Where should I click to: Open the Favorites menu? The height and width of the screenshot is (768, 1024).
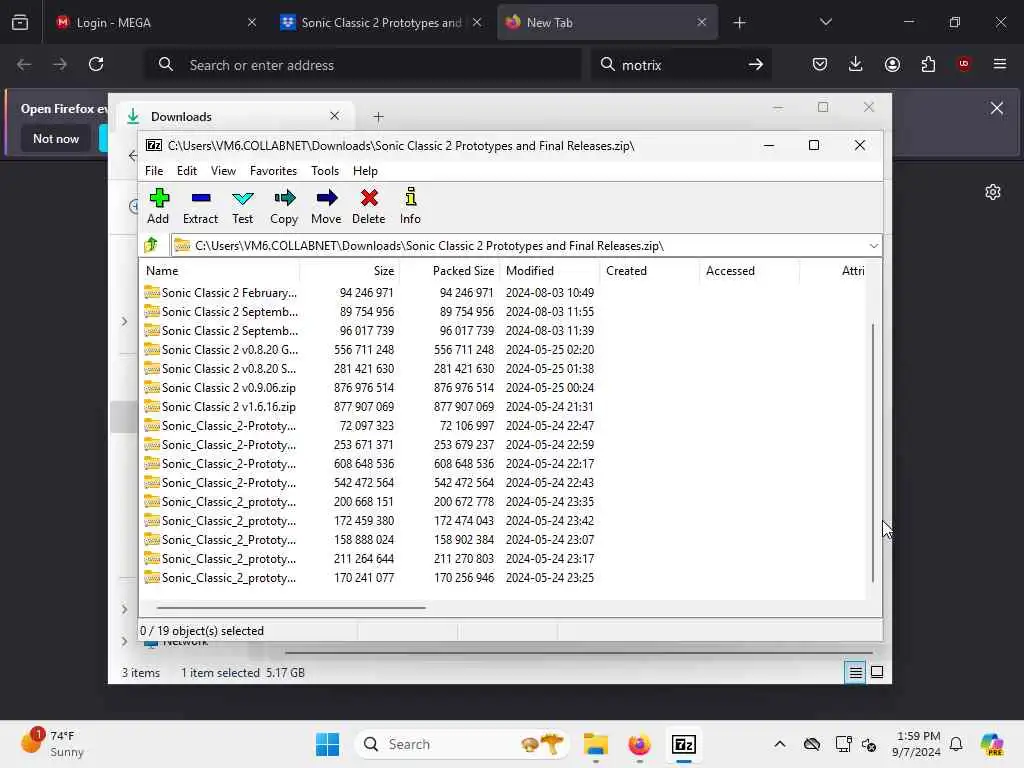pos(273,170)
